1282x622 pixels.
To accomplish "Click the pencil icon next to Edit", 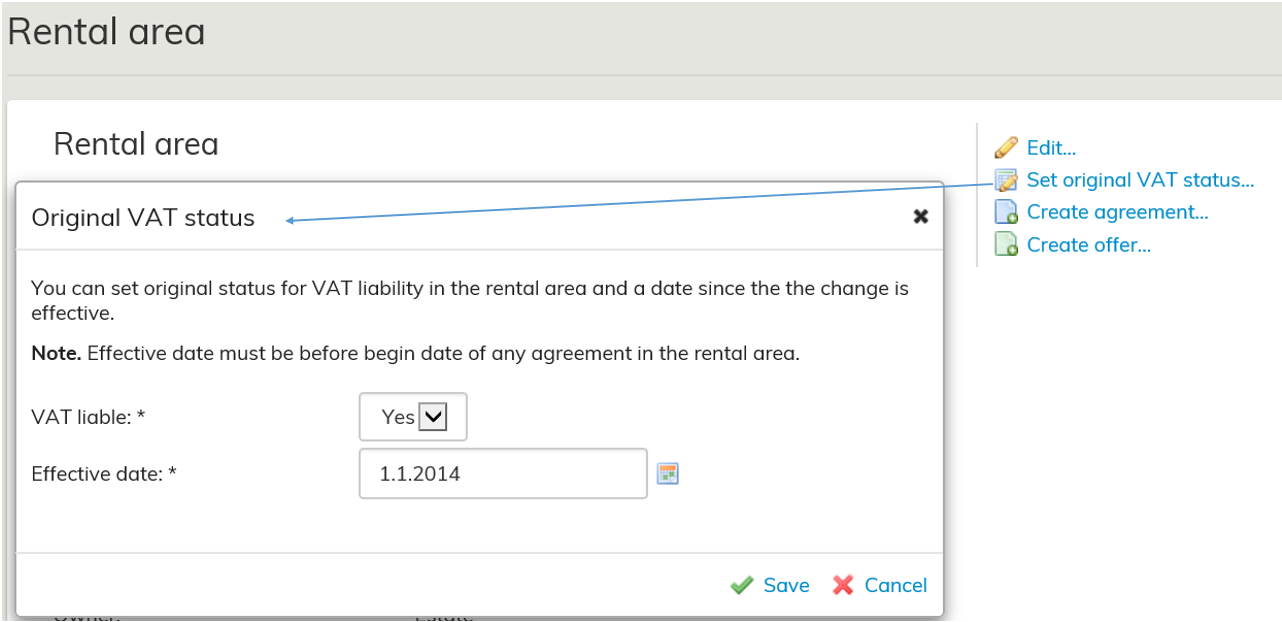I will coord(1006,148).
